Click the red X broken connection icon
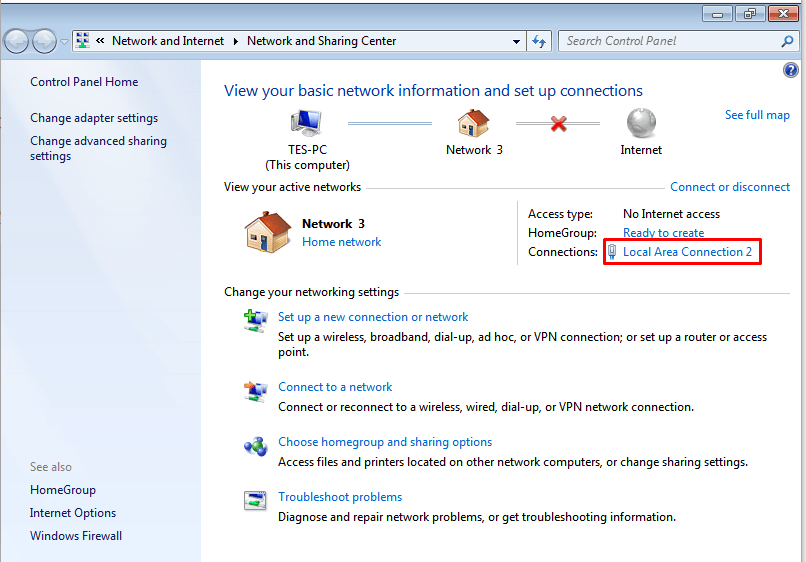The height and width of the screenshot is (562, 806). tap(558, 123)
